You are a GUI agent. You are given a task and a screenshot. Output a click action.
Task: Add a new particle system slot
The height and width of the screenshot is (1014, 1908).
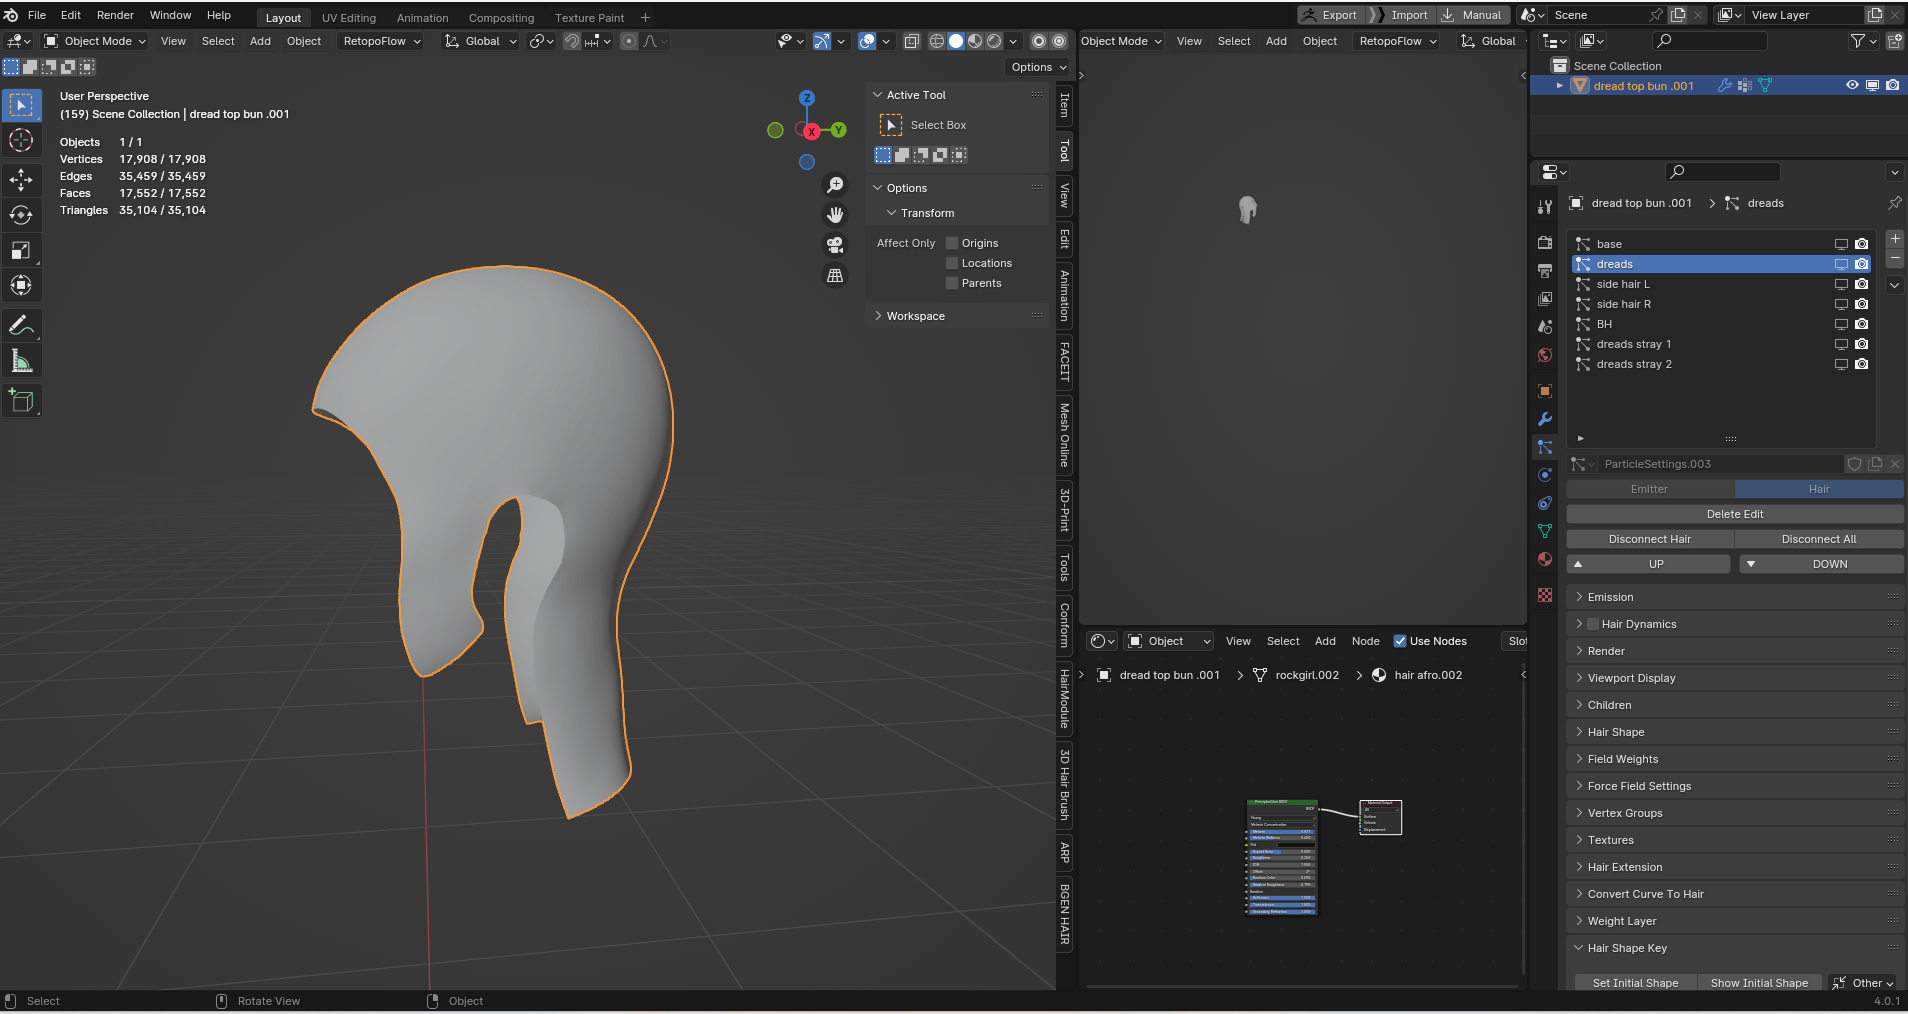1895,239
